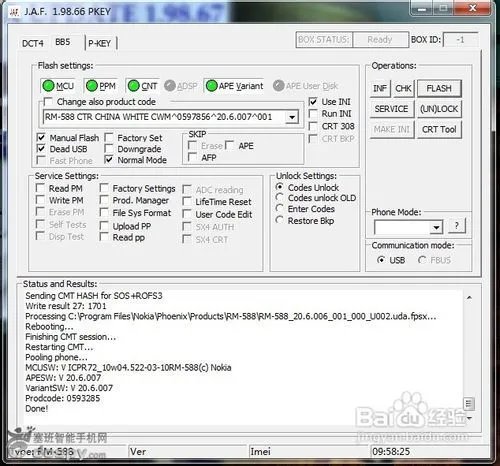This screenshot has height=466, width=500.
Task: Click the CRT Tool button
Action: click(x=439, y=129)
